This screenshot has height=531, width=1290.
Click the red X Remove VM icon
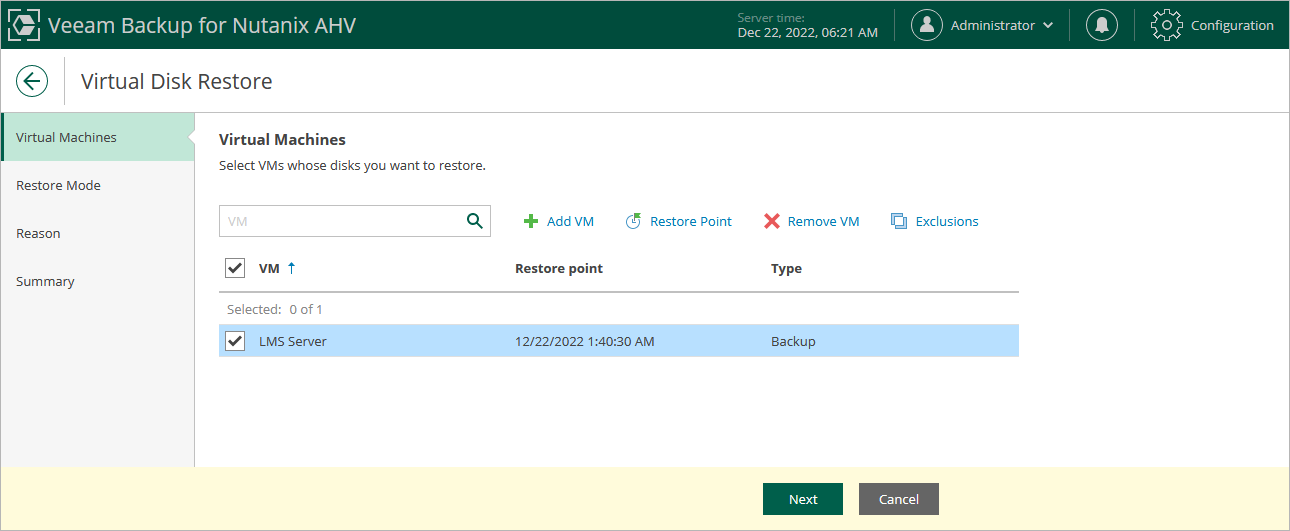tap(772, 221)
